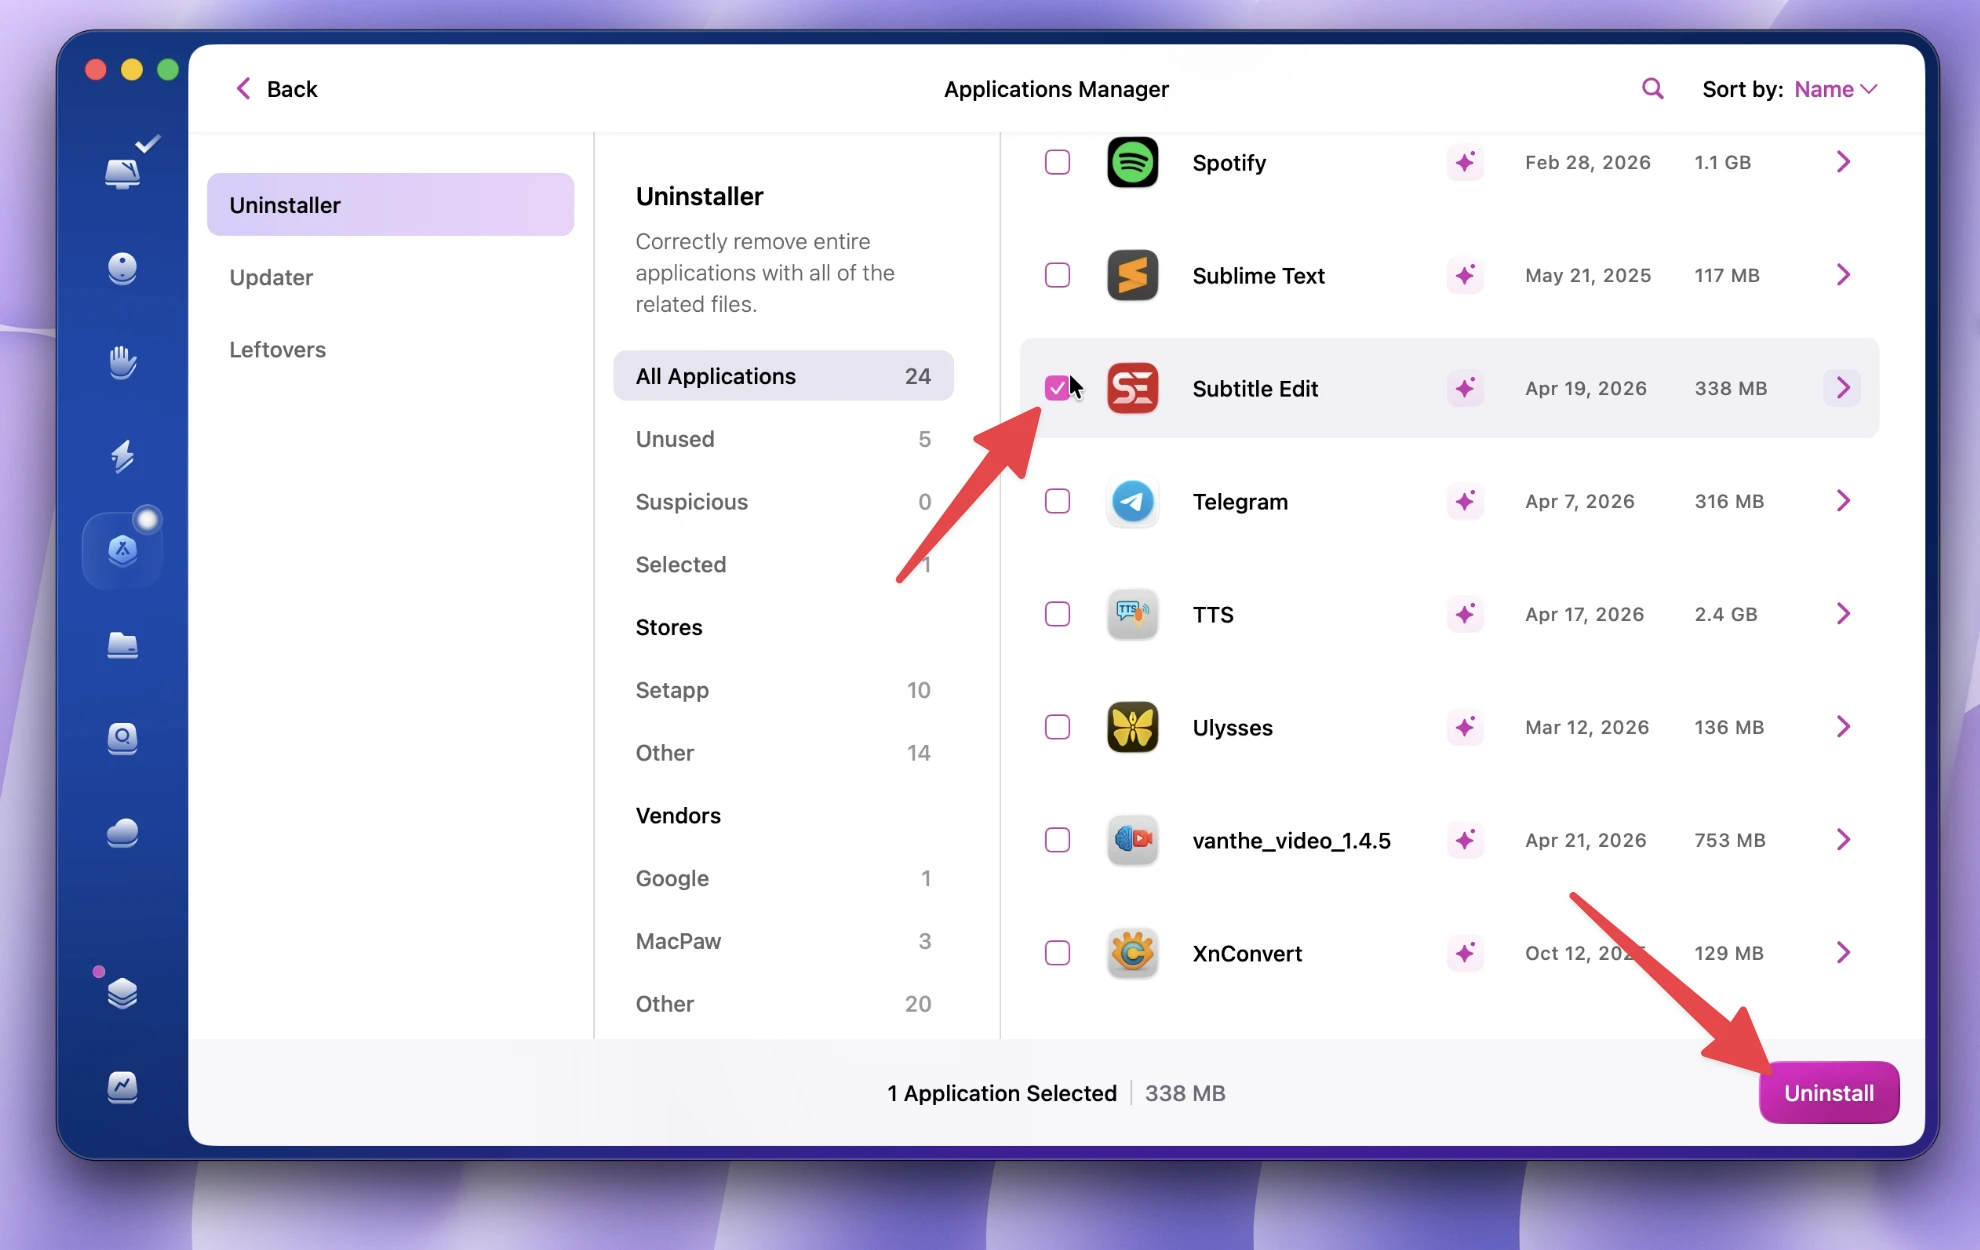Select the Spotify checkbox

pyautogui.click(x=1057, y=162)
